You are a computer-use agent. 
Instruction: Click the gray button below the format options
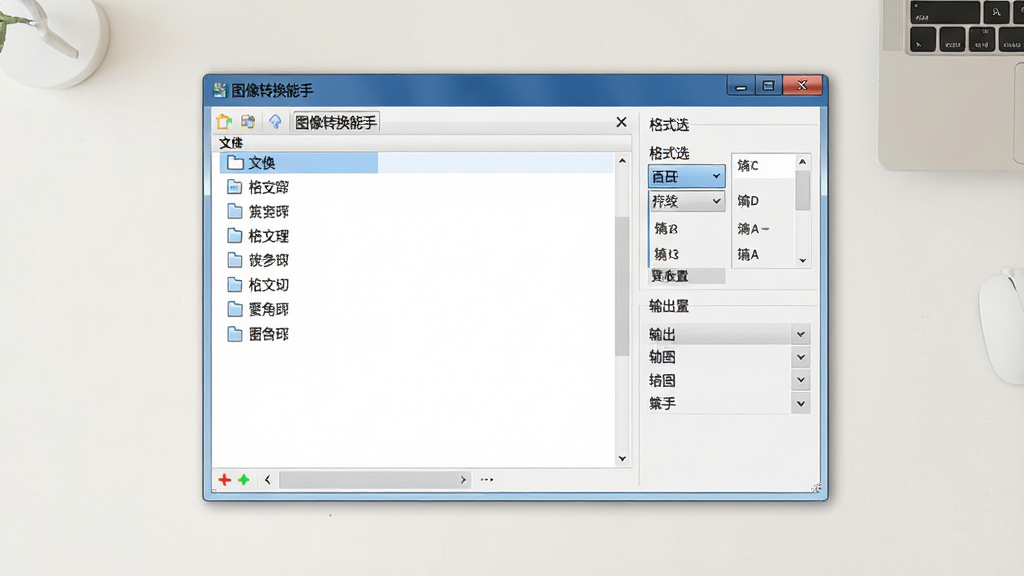point(687,276)
